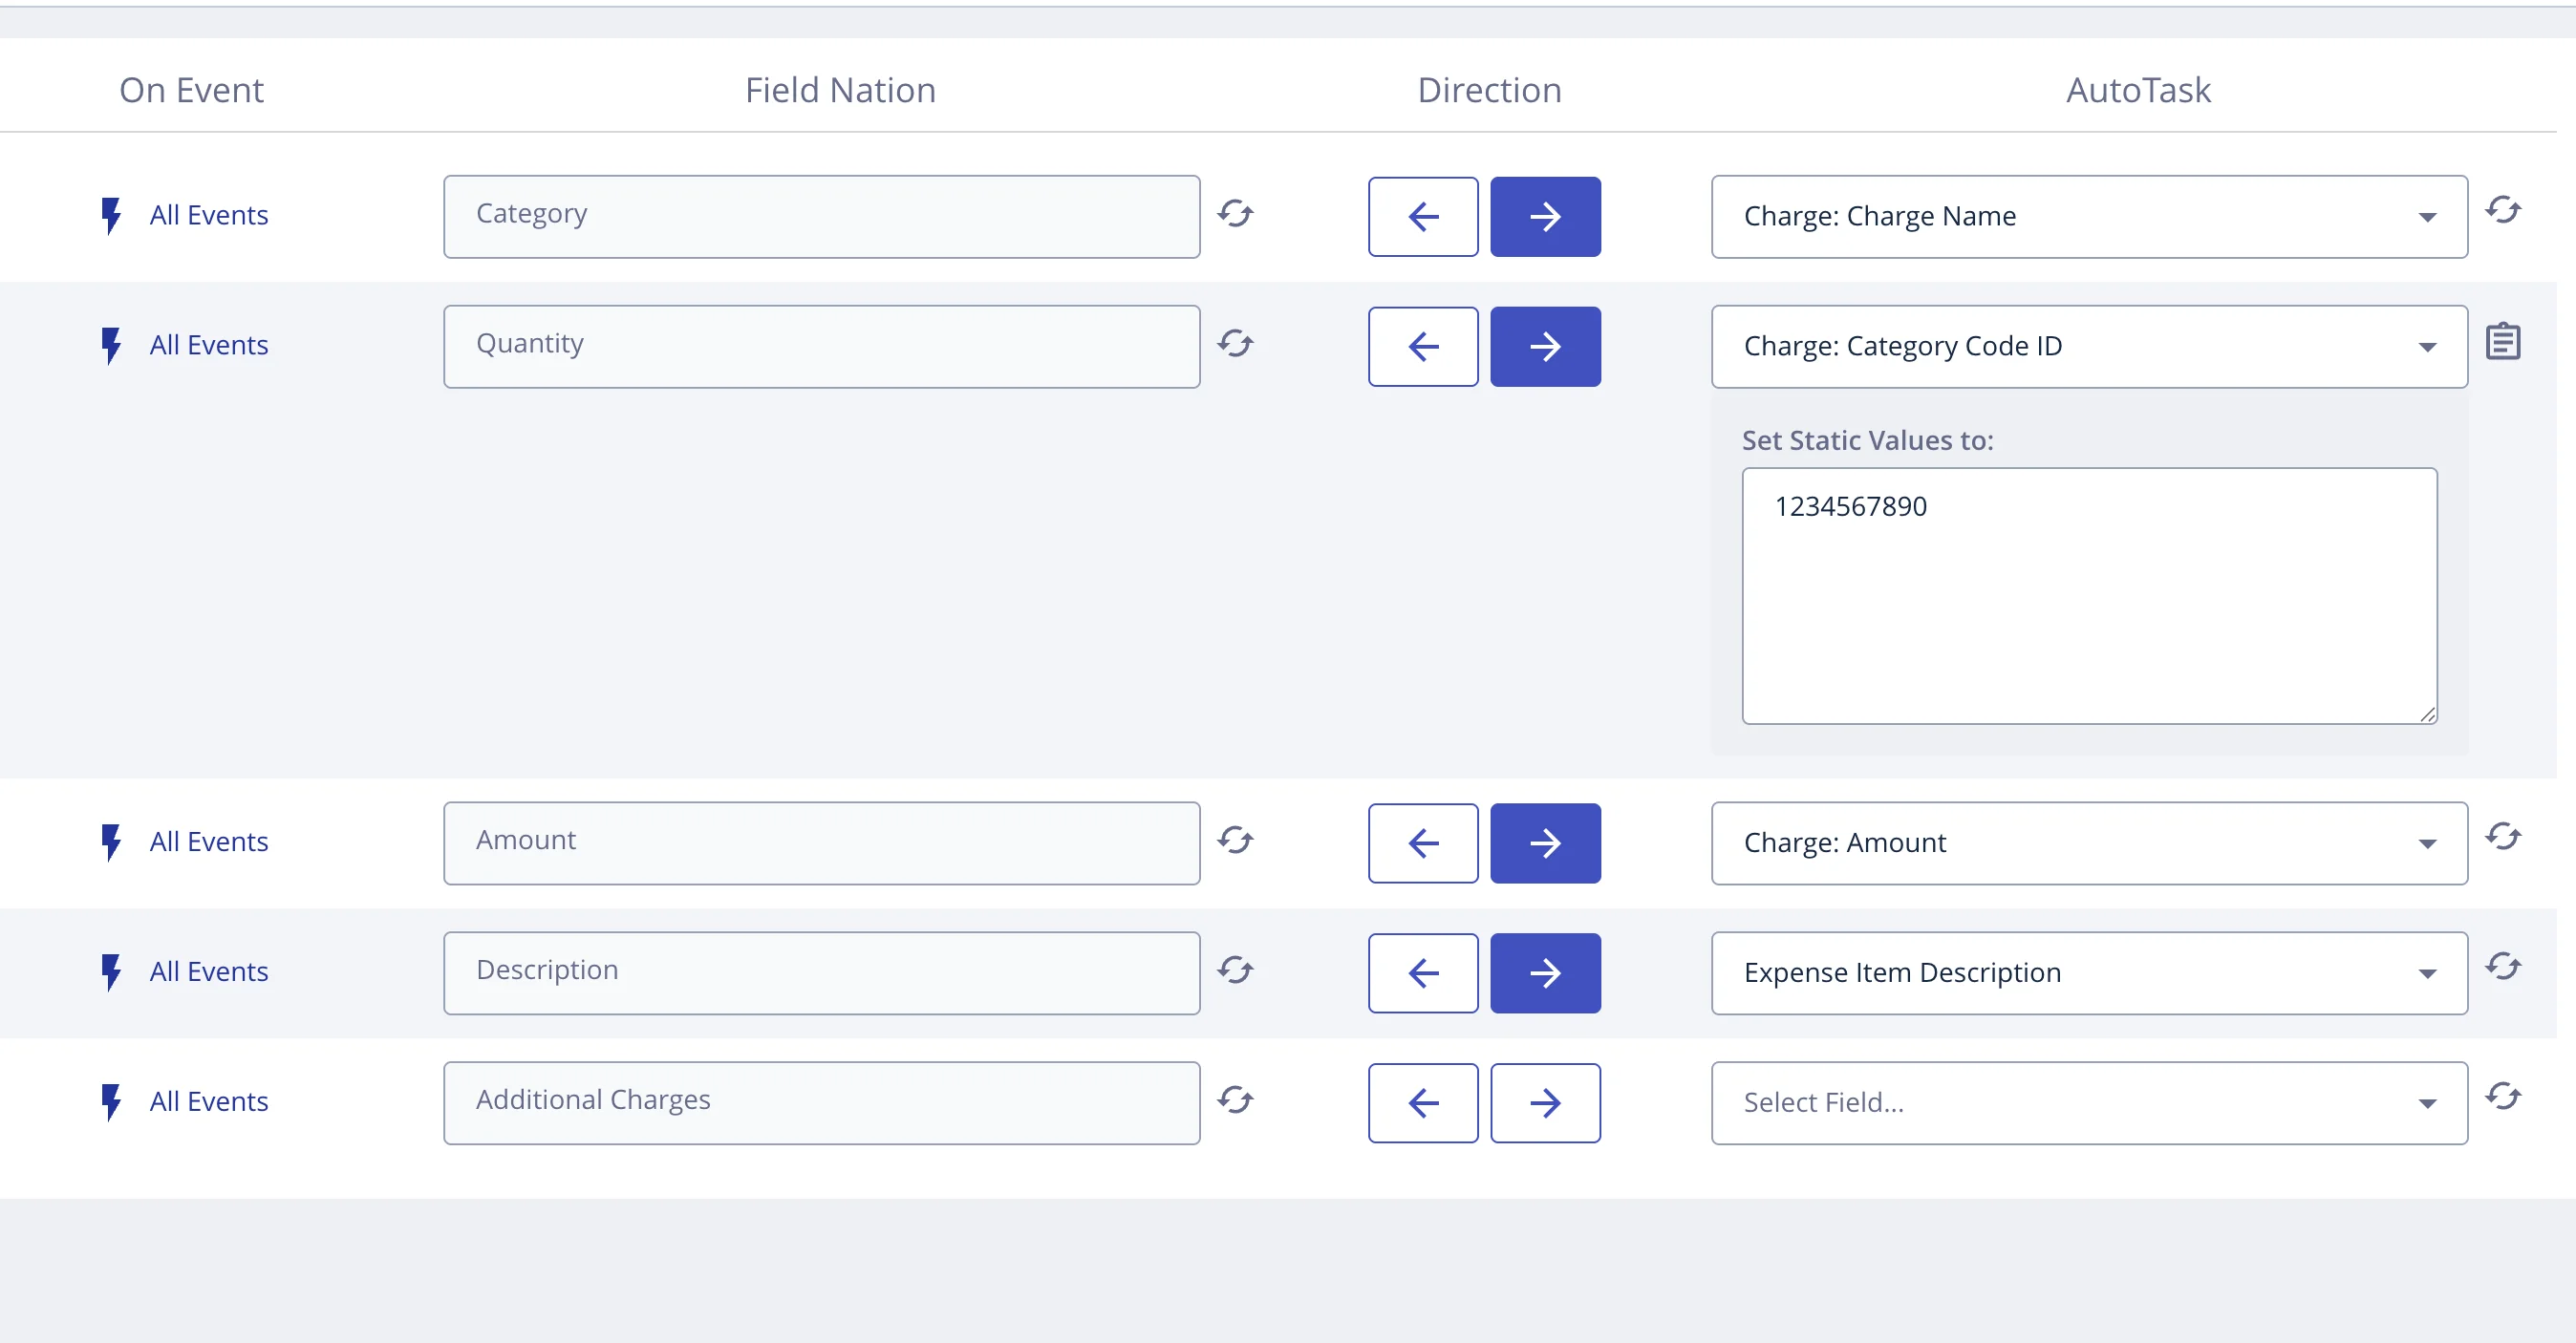The width and height of the screenshot is (2576, 1343).
Task: Click the Amount Field Nation input
Action: click(x=821, y=844)
